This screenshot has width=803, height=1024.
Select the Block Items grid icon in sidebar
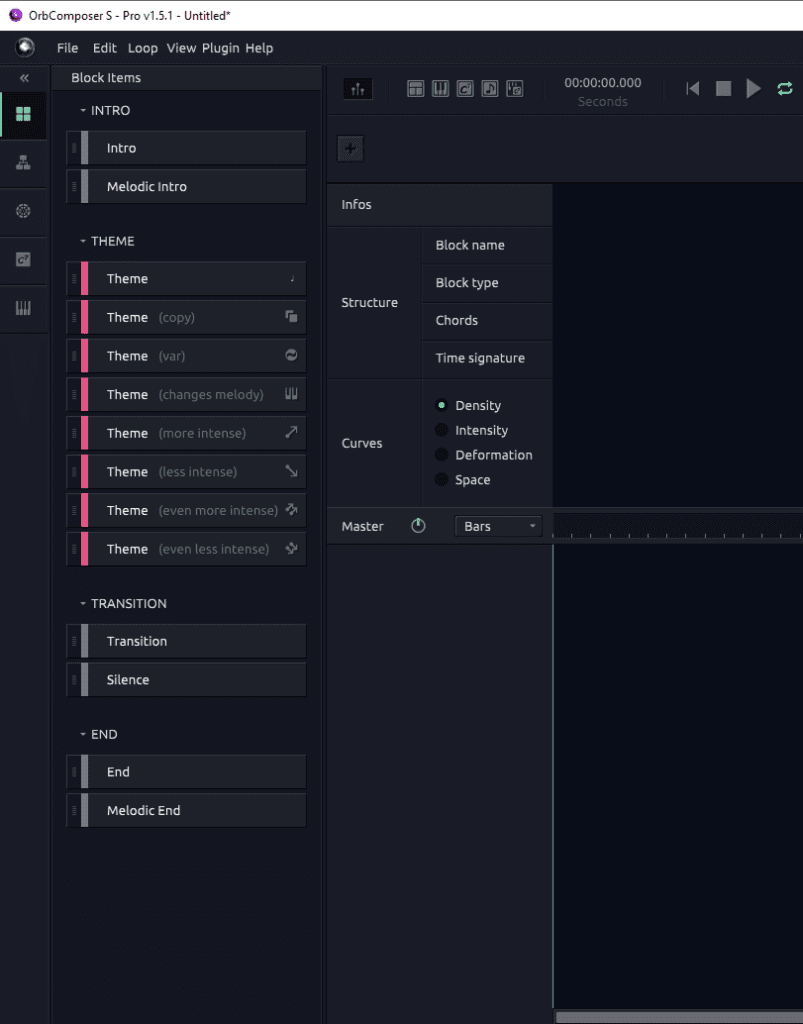(x=24, y=114)
